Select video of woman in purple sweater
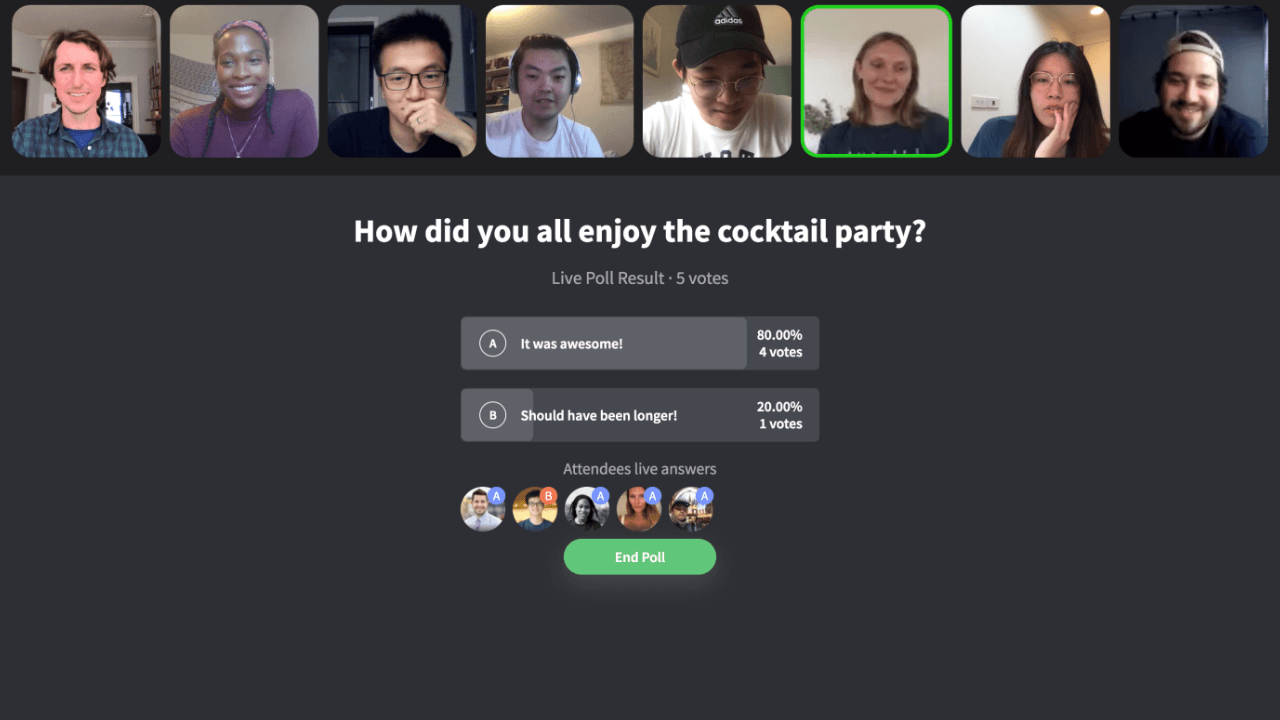 click(244, 81)
